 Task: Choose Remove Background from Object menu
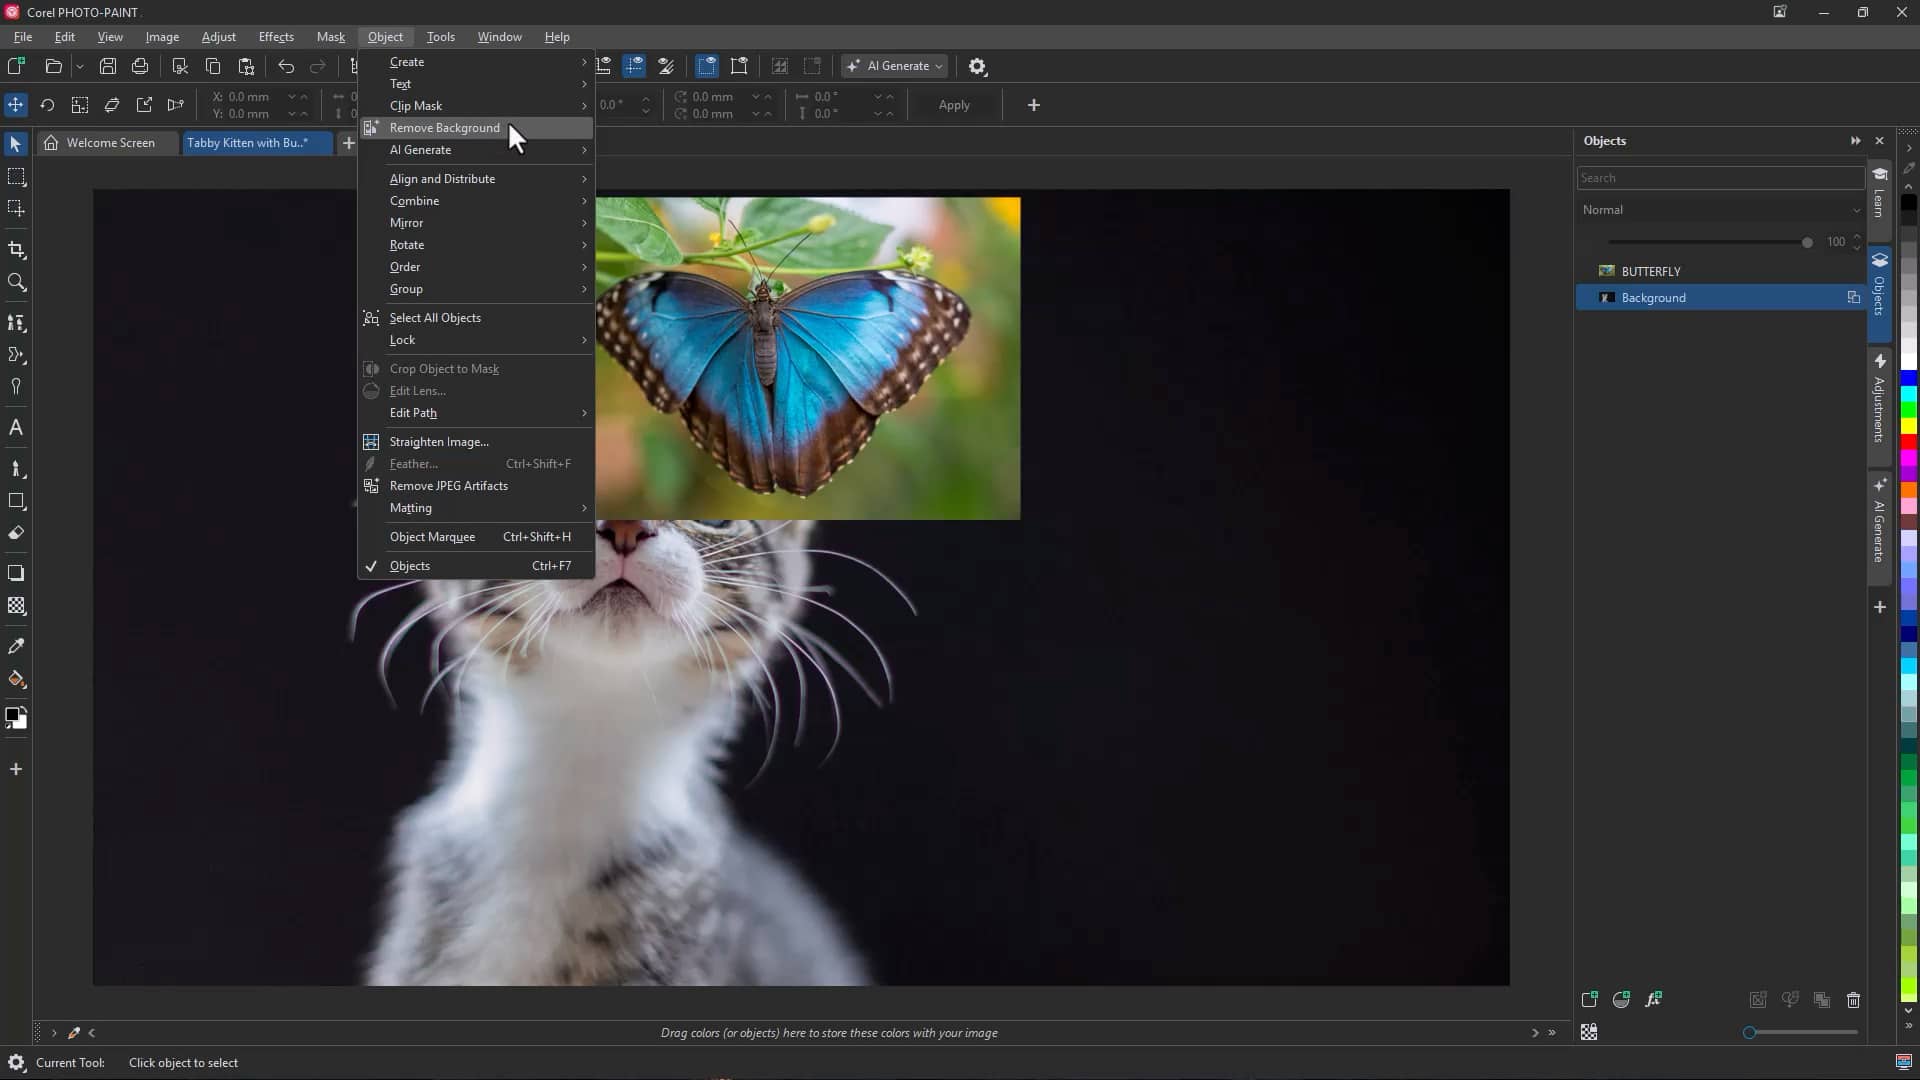pyautogui.click(x=444, y=128)
